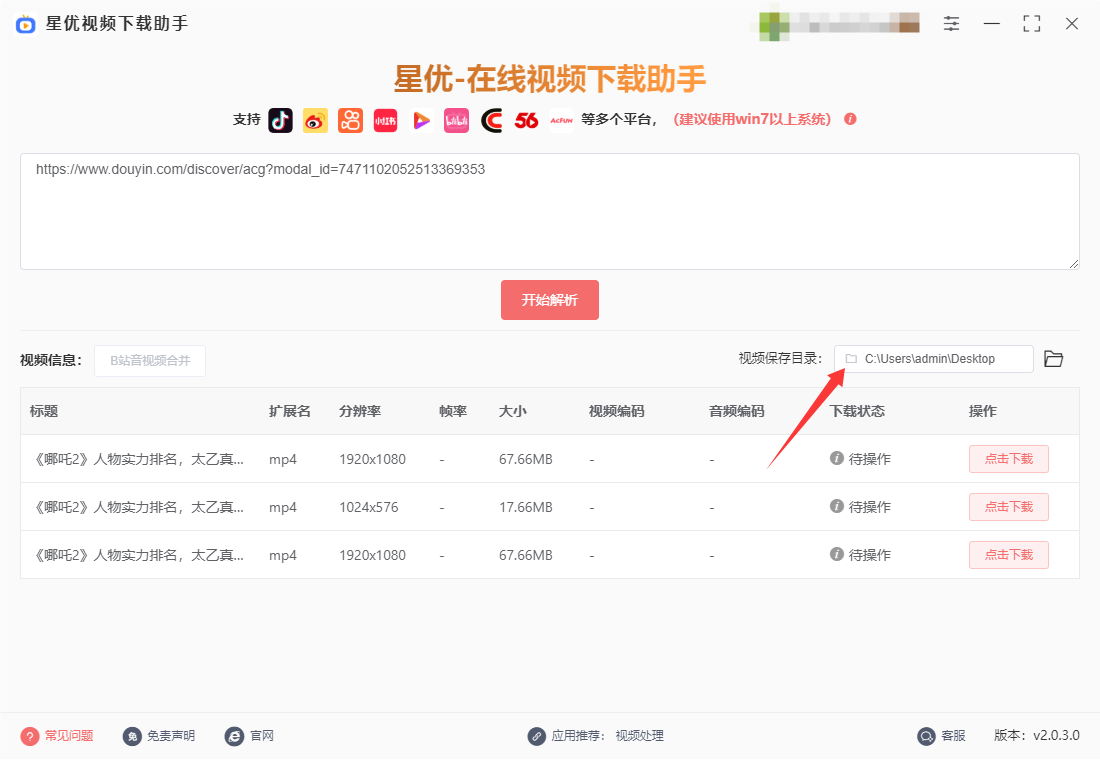Image resolution: width=1100 pixels, height=760 pixels.
Task: Click the 操作 column header
Action: 983,411
